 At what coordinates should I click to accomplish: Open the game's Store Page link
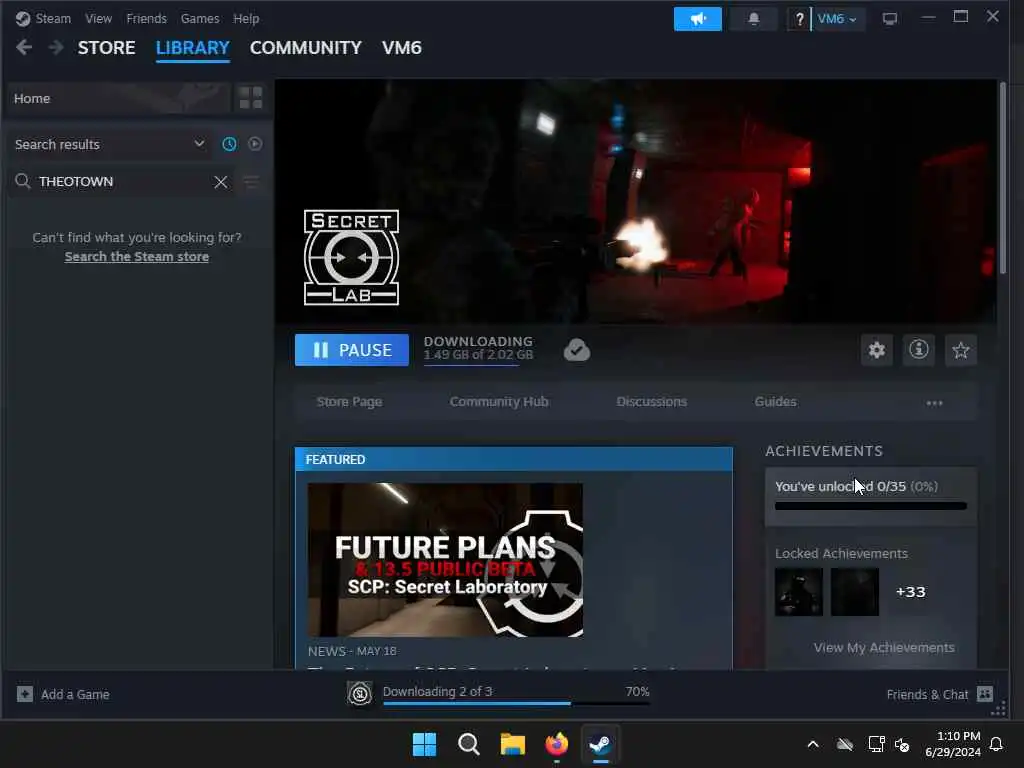coord(349,402)
